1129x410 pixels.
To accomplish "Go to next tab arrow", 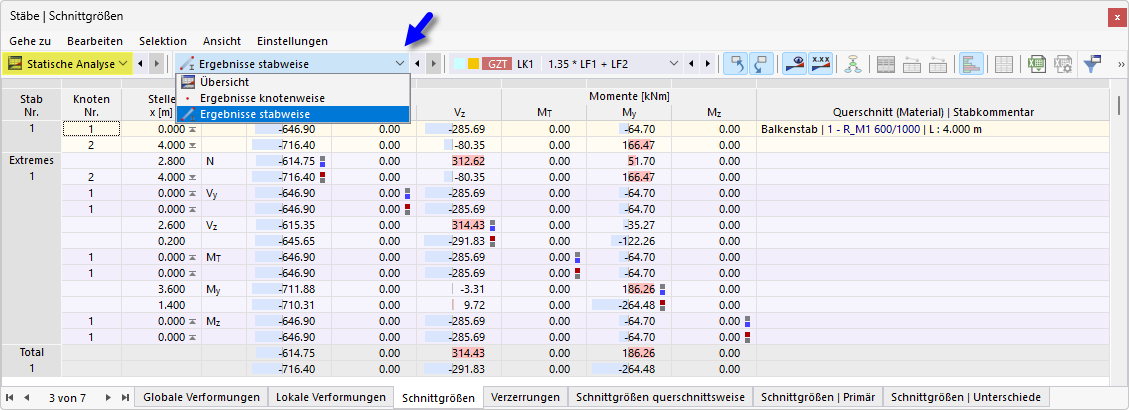I will [109, 397].
